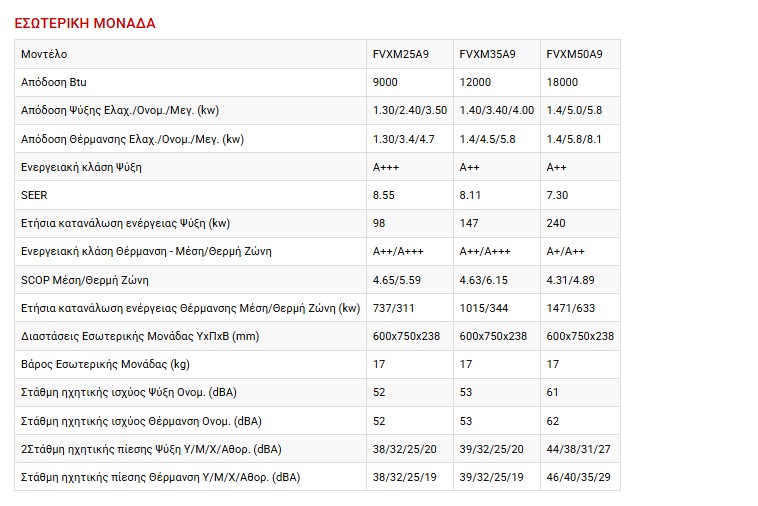Click annual cooling consumption value 147
Screen dimensions: 758x506
tap(468, 223)
